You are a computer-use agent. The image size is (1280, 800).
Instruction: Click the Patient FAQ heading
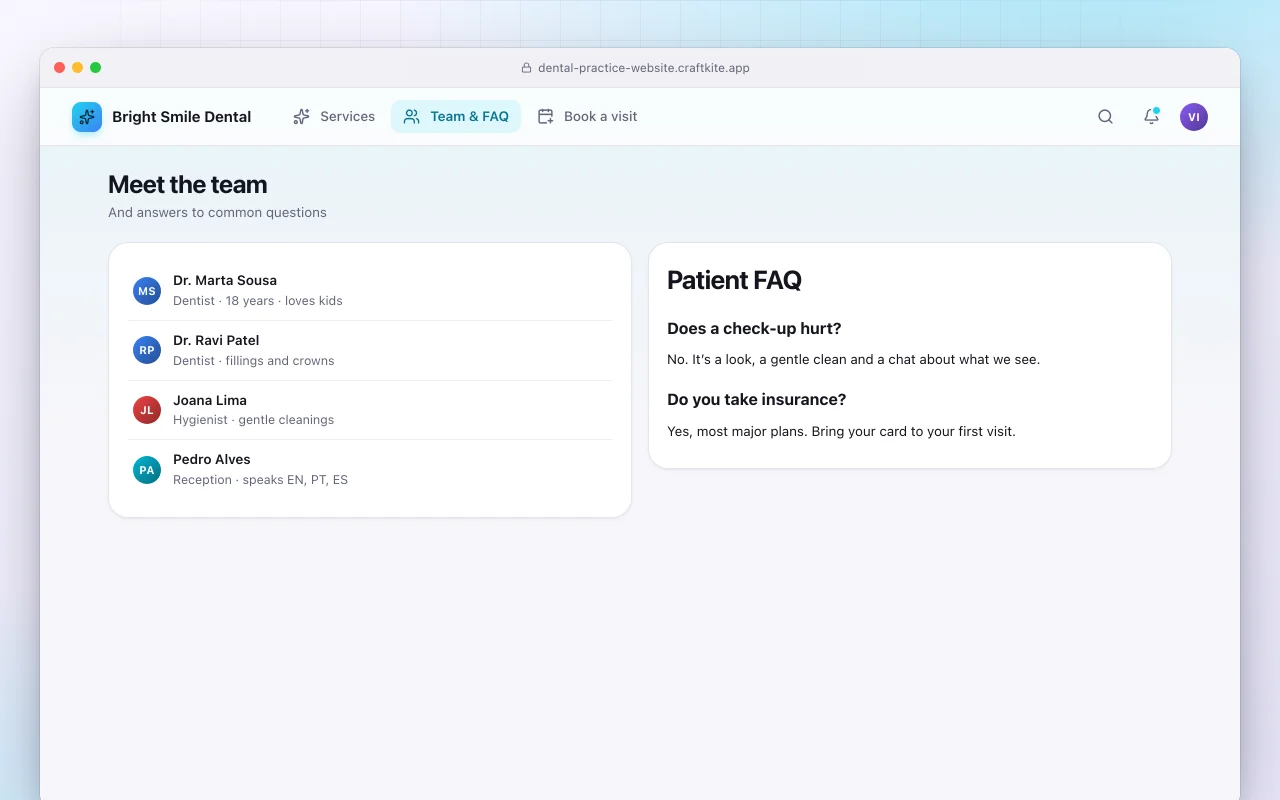click(734, 280)
